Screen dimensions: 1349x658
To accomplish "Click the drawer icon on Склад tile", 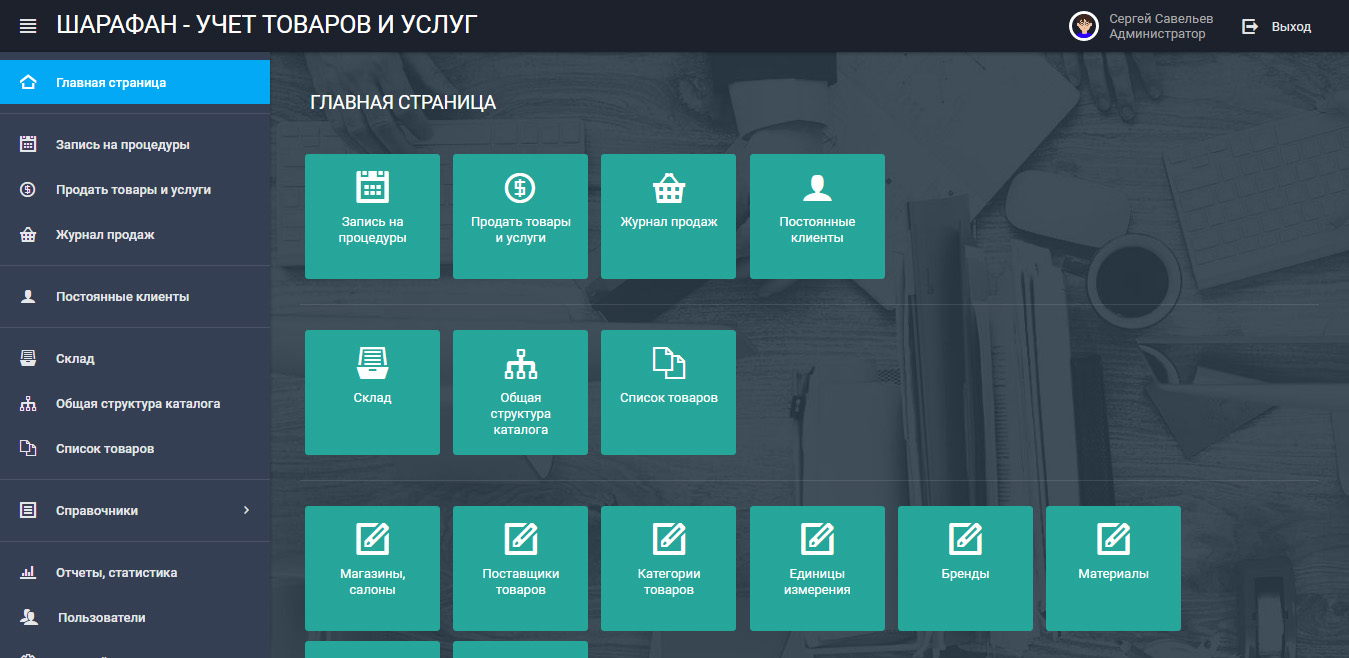I will [x=372, y=363].
